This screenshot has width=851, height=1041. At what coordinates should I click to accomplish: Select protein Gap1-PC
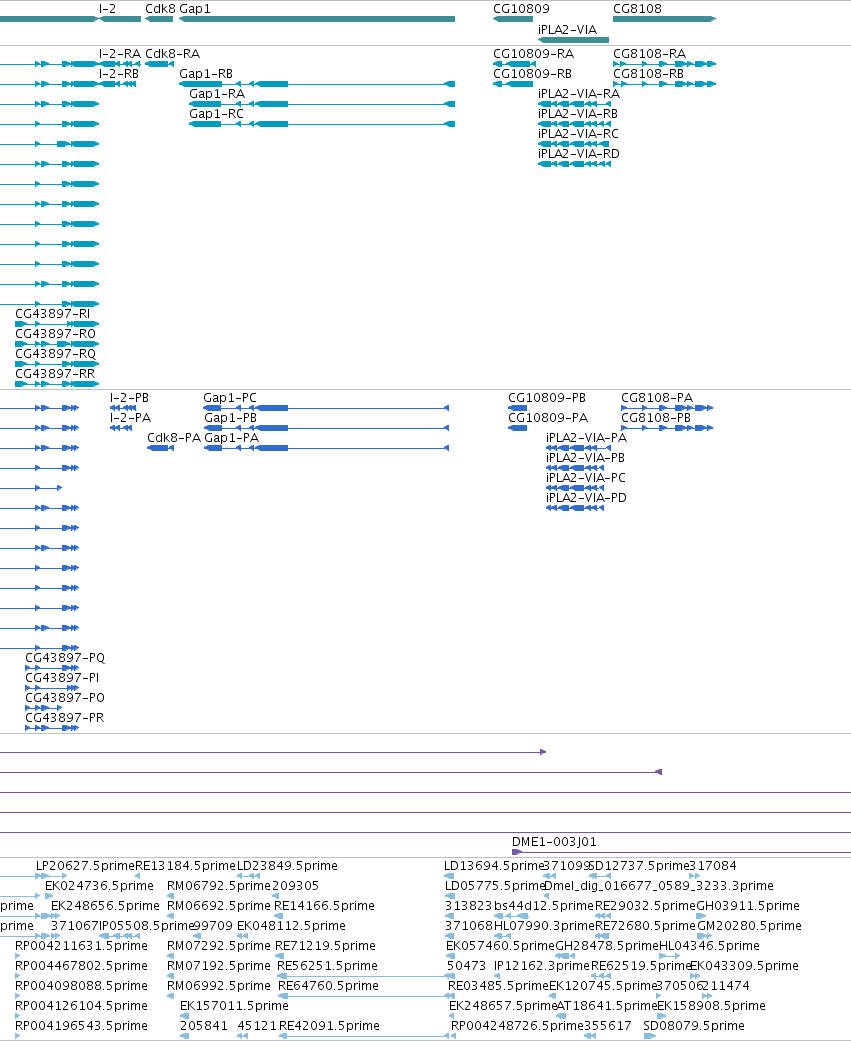326,408
